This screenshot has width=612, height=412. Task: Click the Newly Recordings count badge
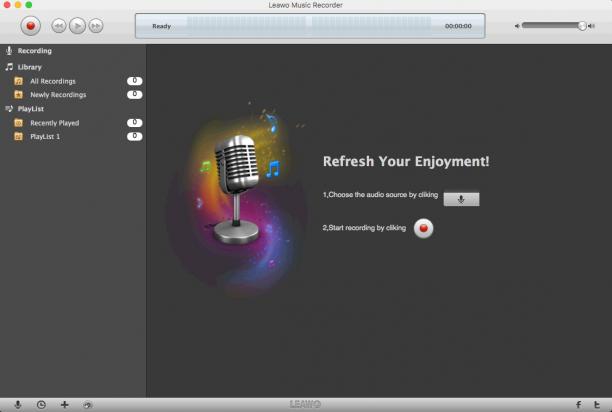click(x=135, y=94)
